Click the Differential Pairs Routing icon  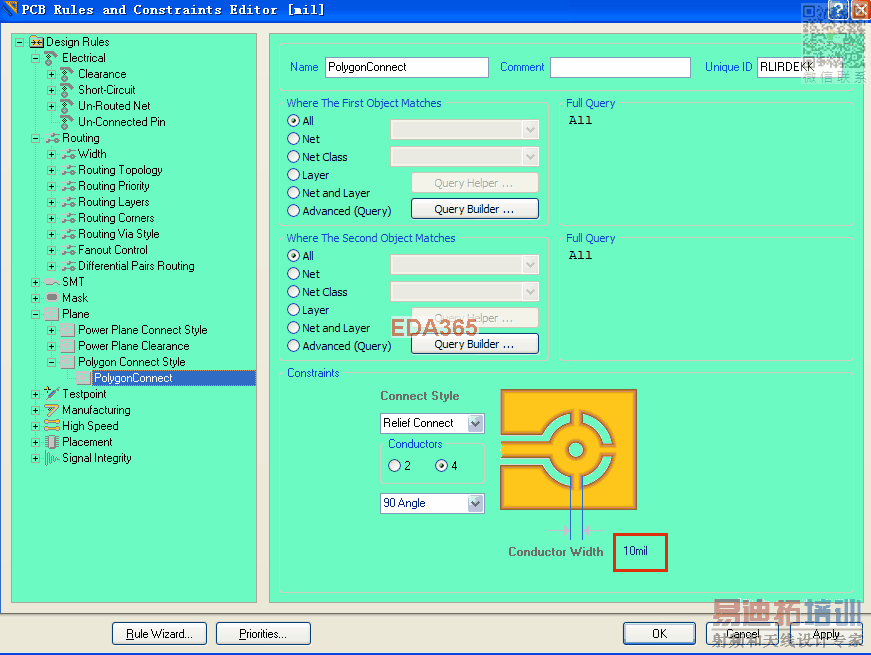point(68,266)
